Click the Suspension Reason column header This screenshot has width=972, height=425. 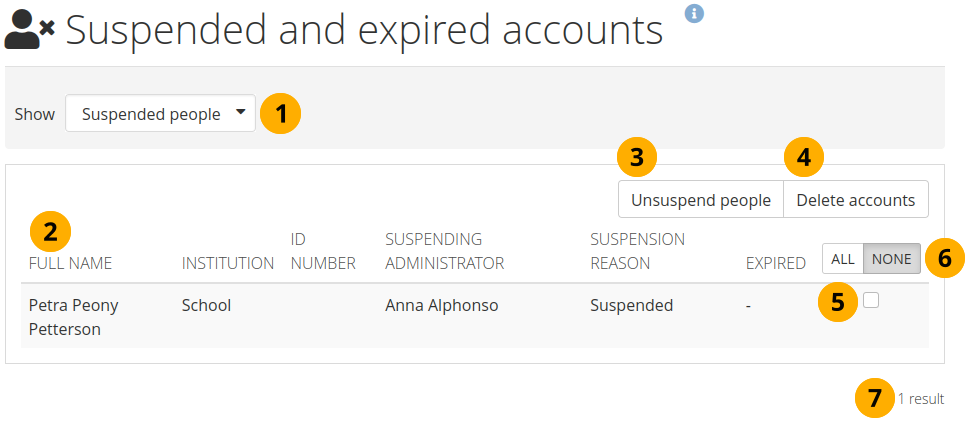[637, 252]
